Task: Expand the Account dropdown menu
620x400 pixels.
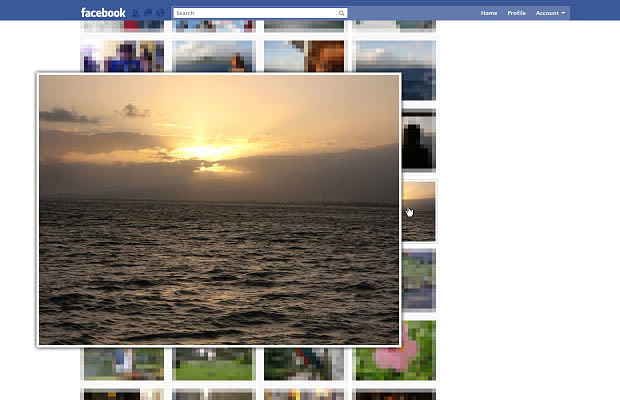Action: (x=550, y=13)
